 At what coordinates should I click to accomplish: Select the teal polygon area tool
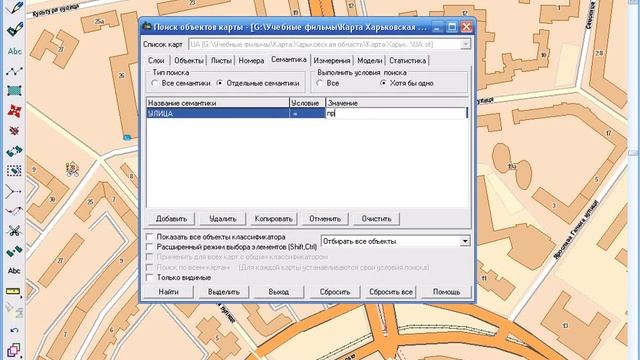14,91
